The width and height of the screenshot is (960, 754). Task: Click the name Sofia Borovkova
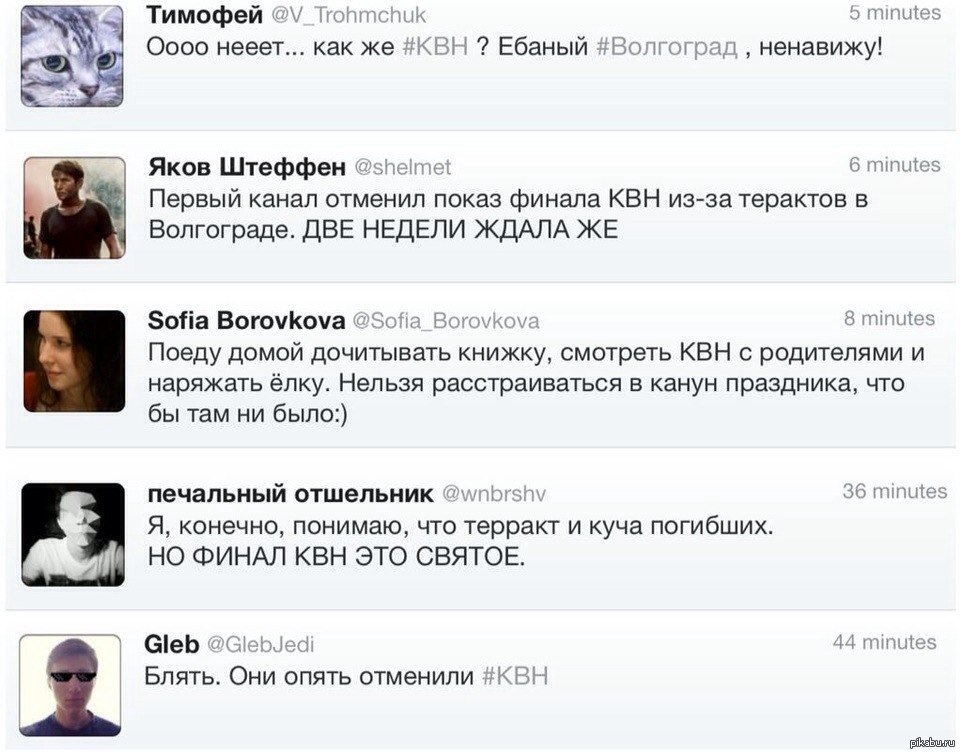[246, 320]
